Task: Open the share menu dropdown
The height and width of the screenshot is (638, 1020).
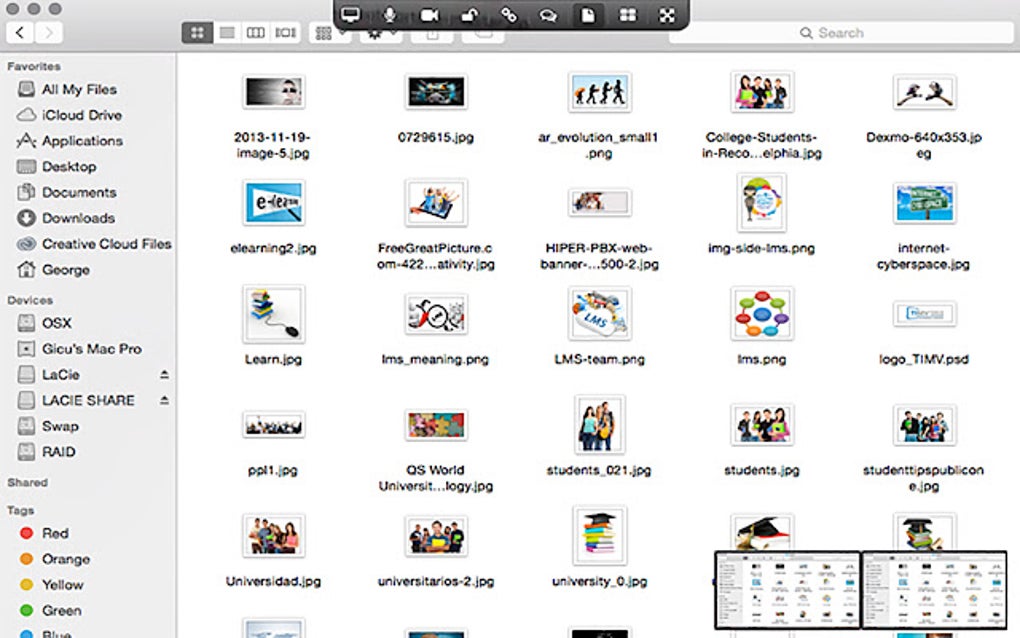Action: (x=432, y=32)
